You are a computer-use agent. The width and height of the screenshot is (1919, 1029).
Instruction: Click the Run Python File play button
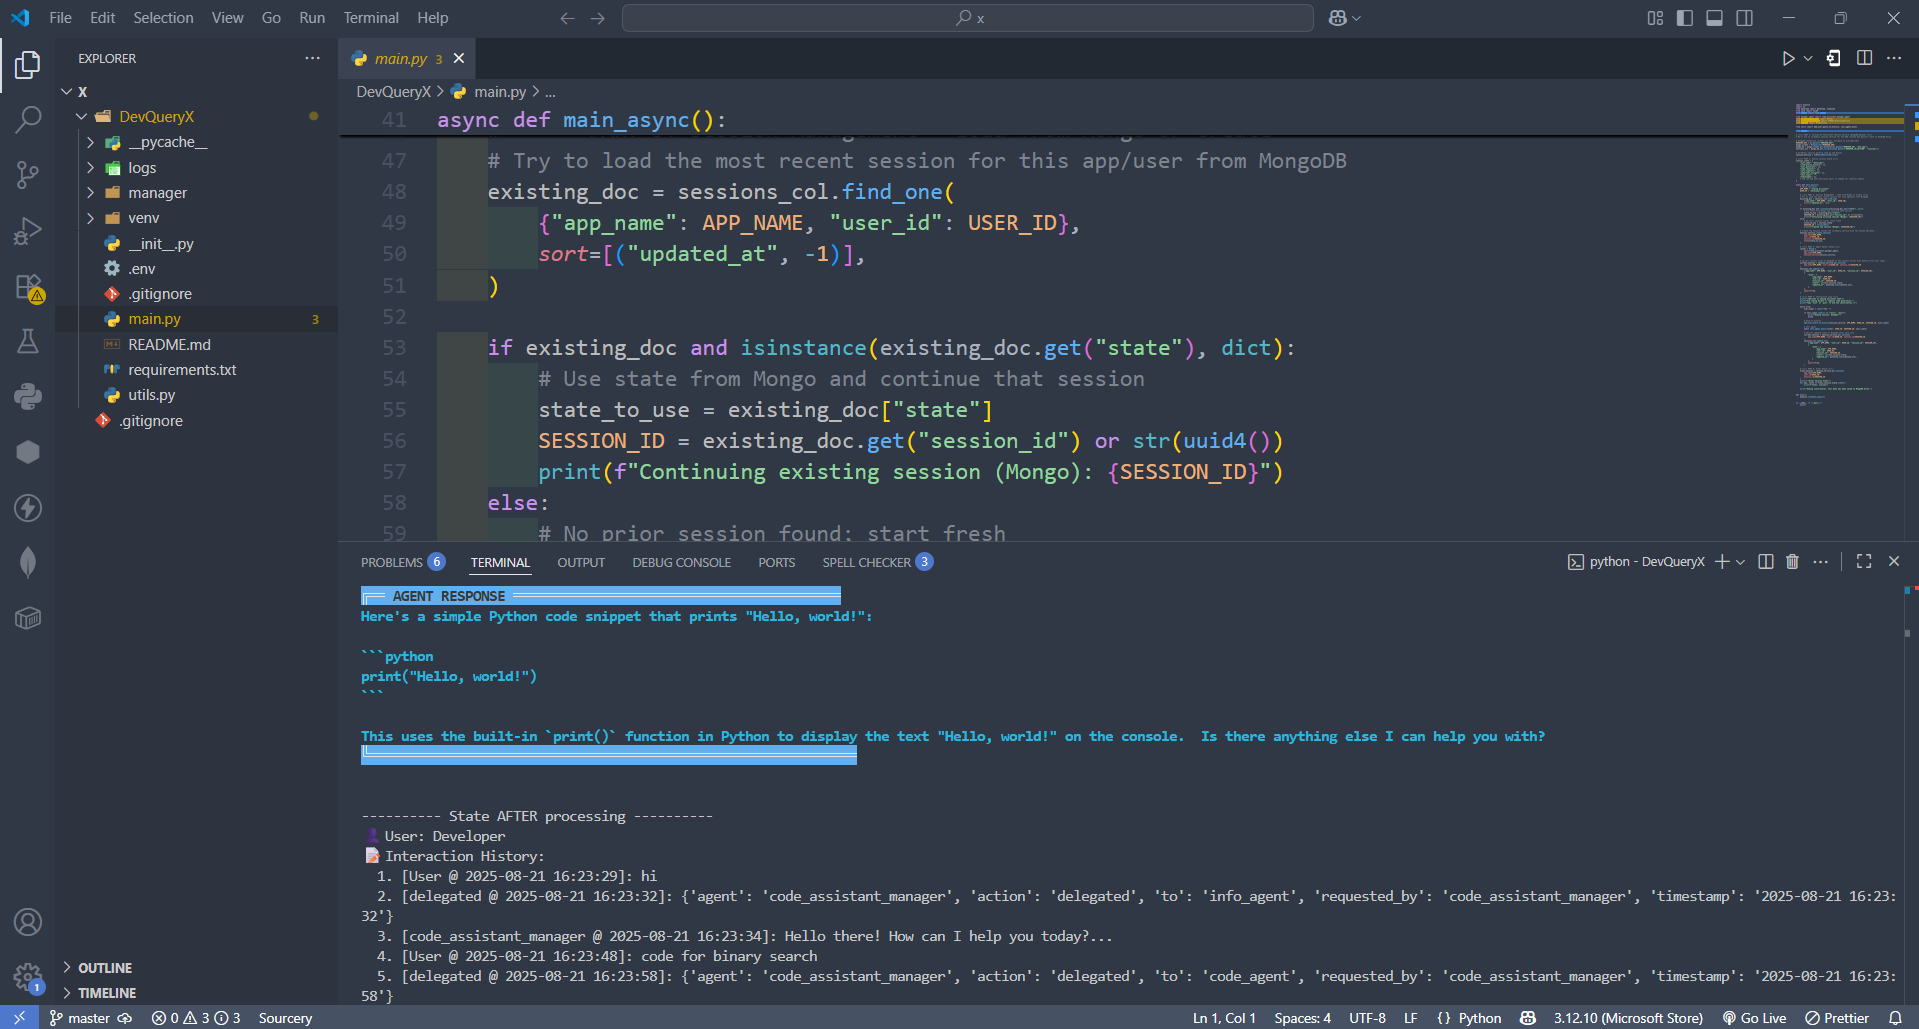1788,59
